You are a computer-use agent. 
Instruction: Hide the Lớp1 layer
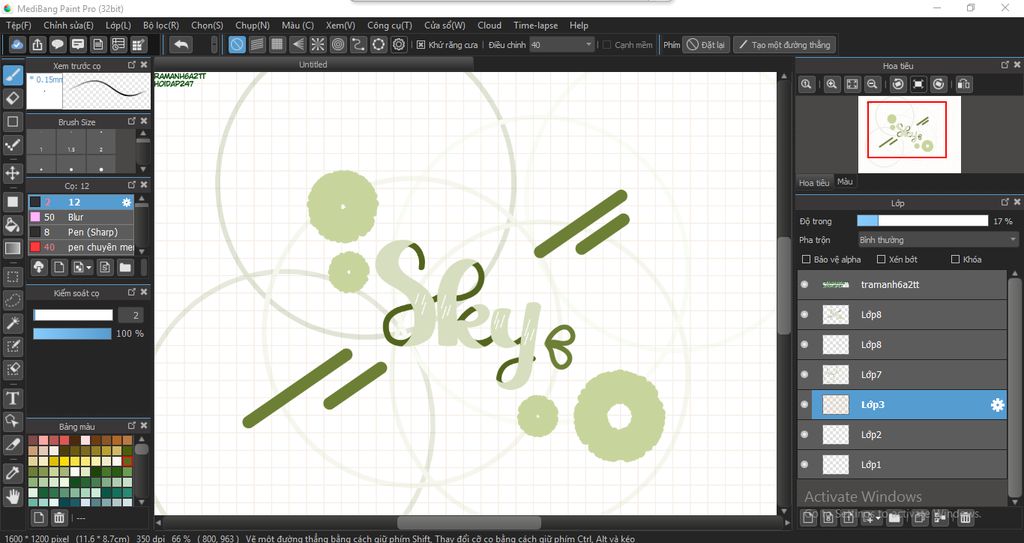(805, 465)
